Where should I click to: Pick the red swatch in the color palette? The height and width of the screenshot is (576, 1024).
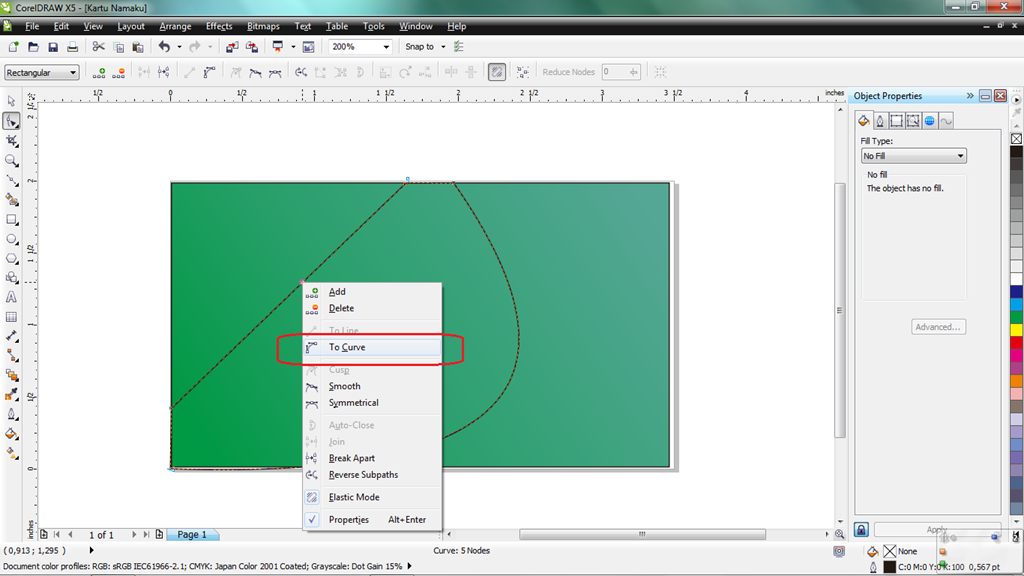point(1017,343)
